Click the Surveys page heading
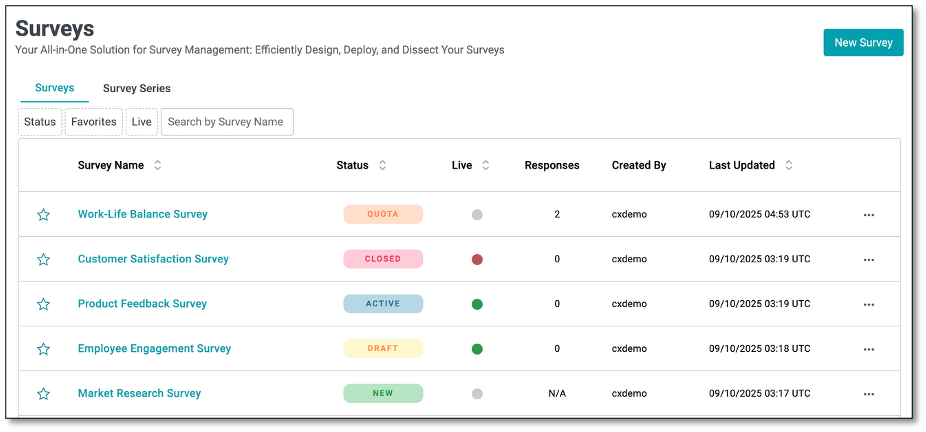This screenshot has height=432, width=926. point(54,28)
